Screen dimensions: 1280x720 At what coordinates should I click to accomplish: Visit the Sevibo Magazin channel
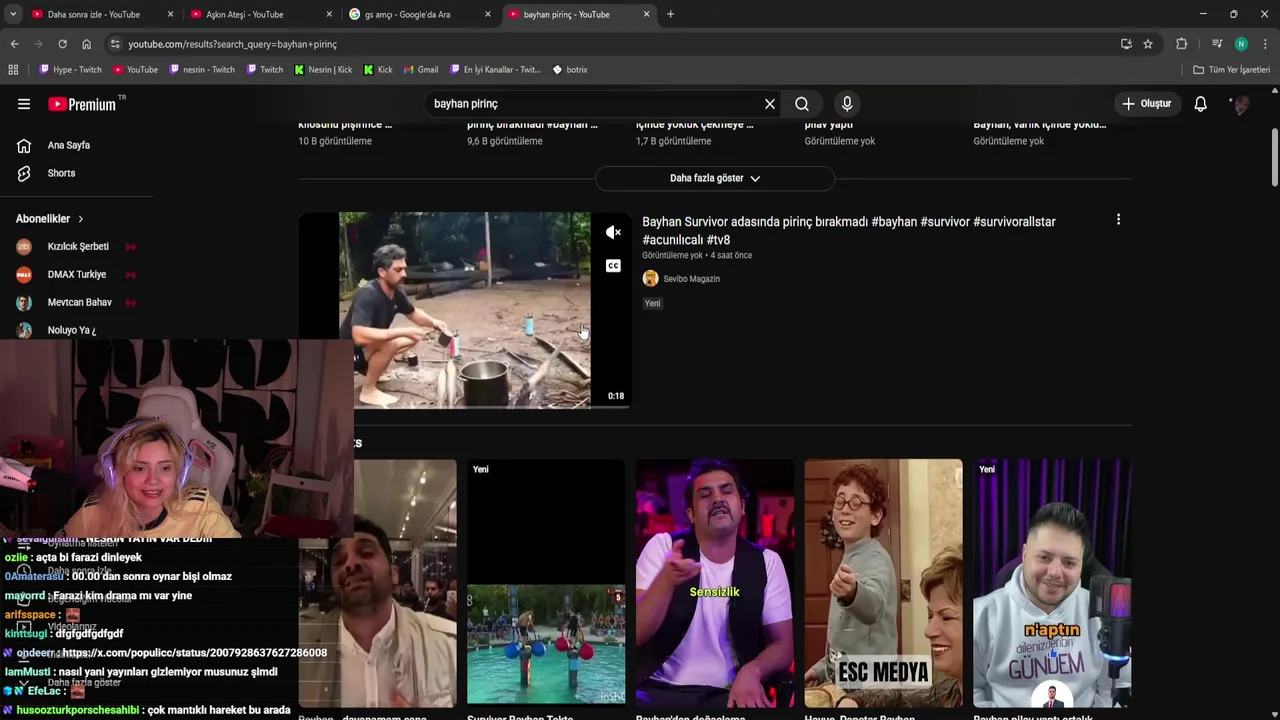tap(691, 279)
